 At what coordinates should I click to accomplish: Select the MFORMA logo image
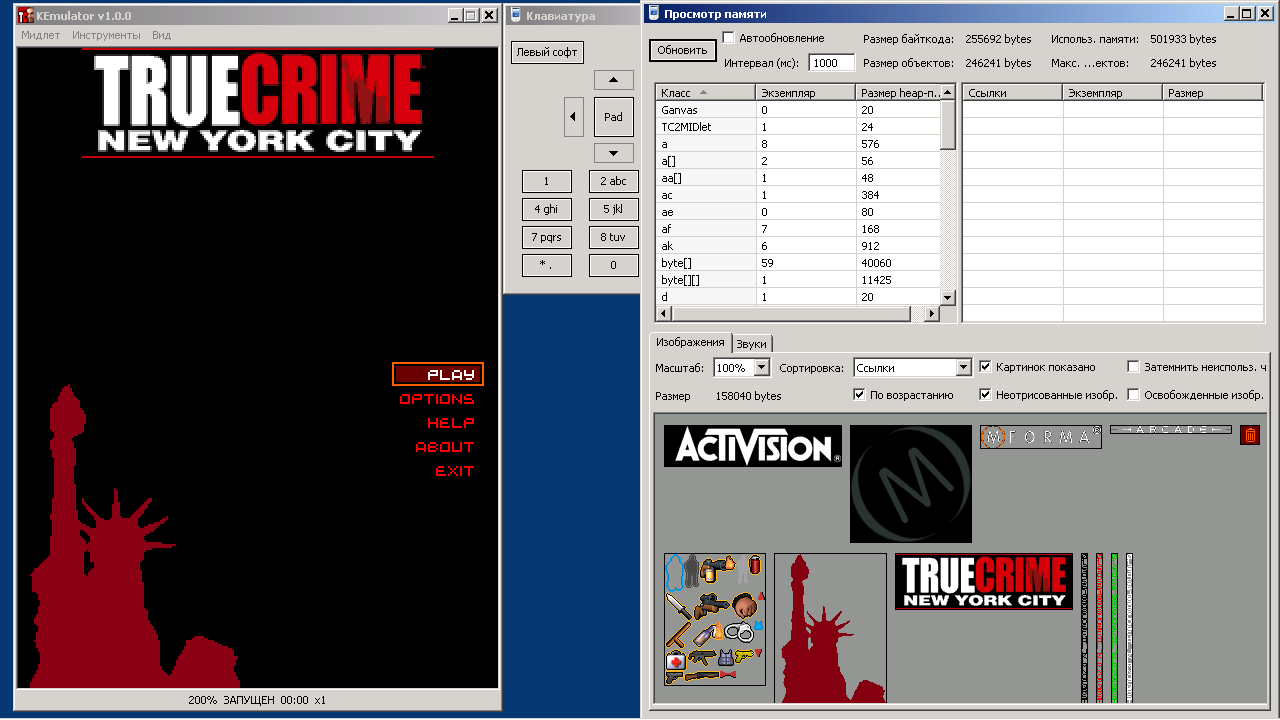click(1041, 437)
